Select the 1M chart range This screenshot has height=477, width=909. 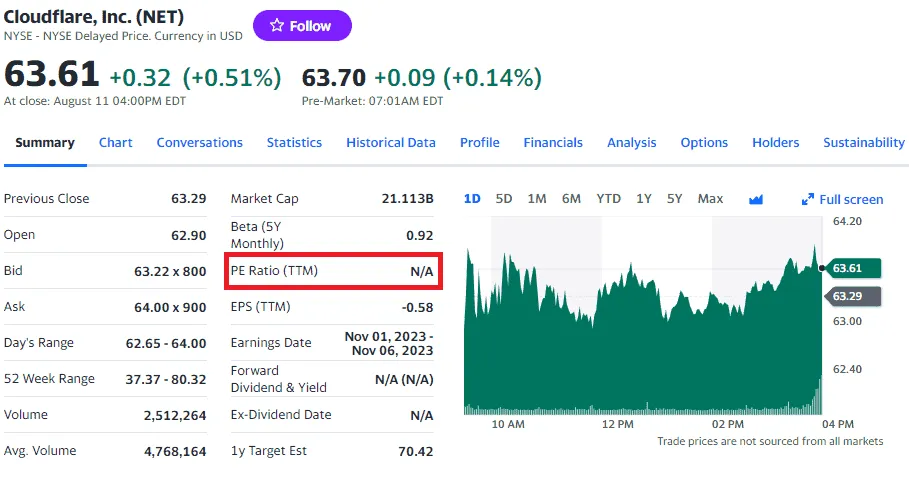(x=537, y=199)
